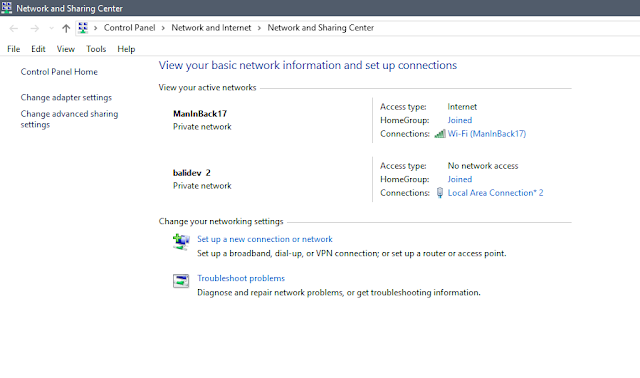Open the File menu
This screenshot has height=378, width=640.
coord(13,49)
